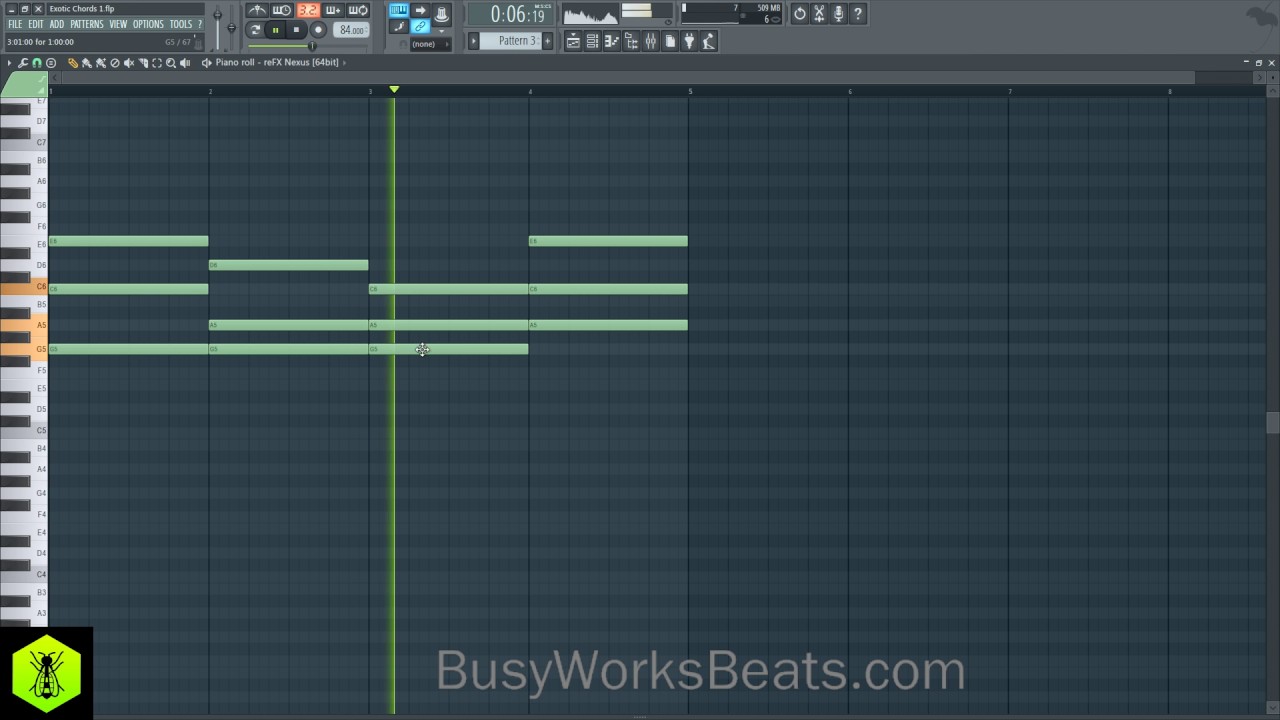The image size is (1280, 720).
Task: Add a new pattern with plus button
Action: click(547, 41)
